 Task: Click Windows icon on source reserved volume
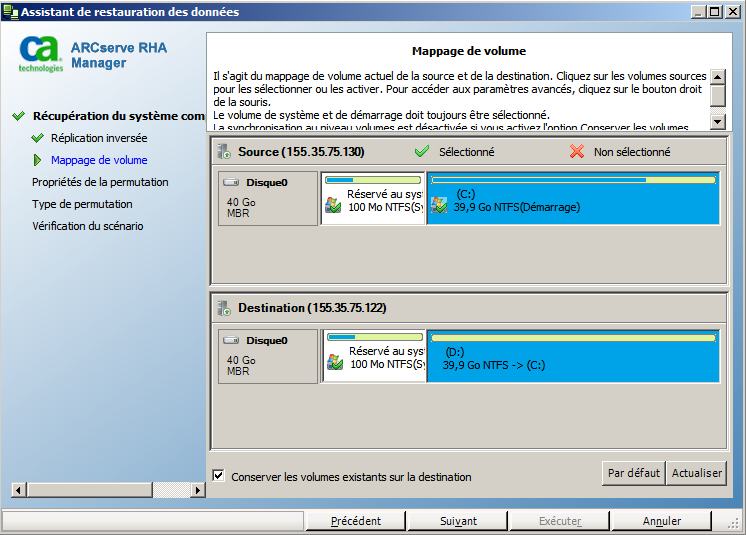pos(333,205)
